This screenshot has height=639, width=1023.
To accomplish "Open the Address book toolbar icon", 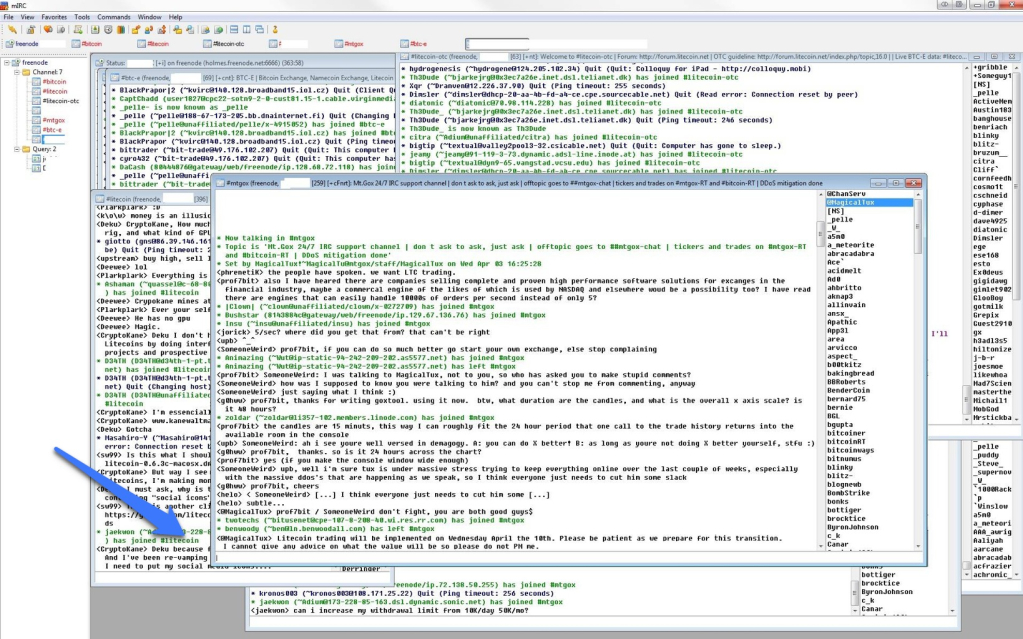I will coord(95,29).
